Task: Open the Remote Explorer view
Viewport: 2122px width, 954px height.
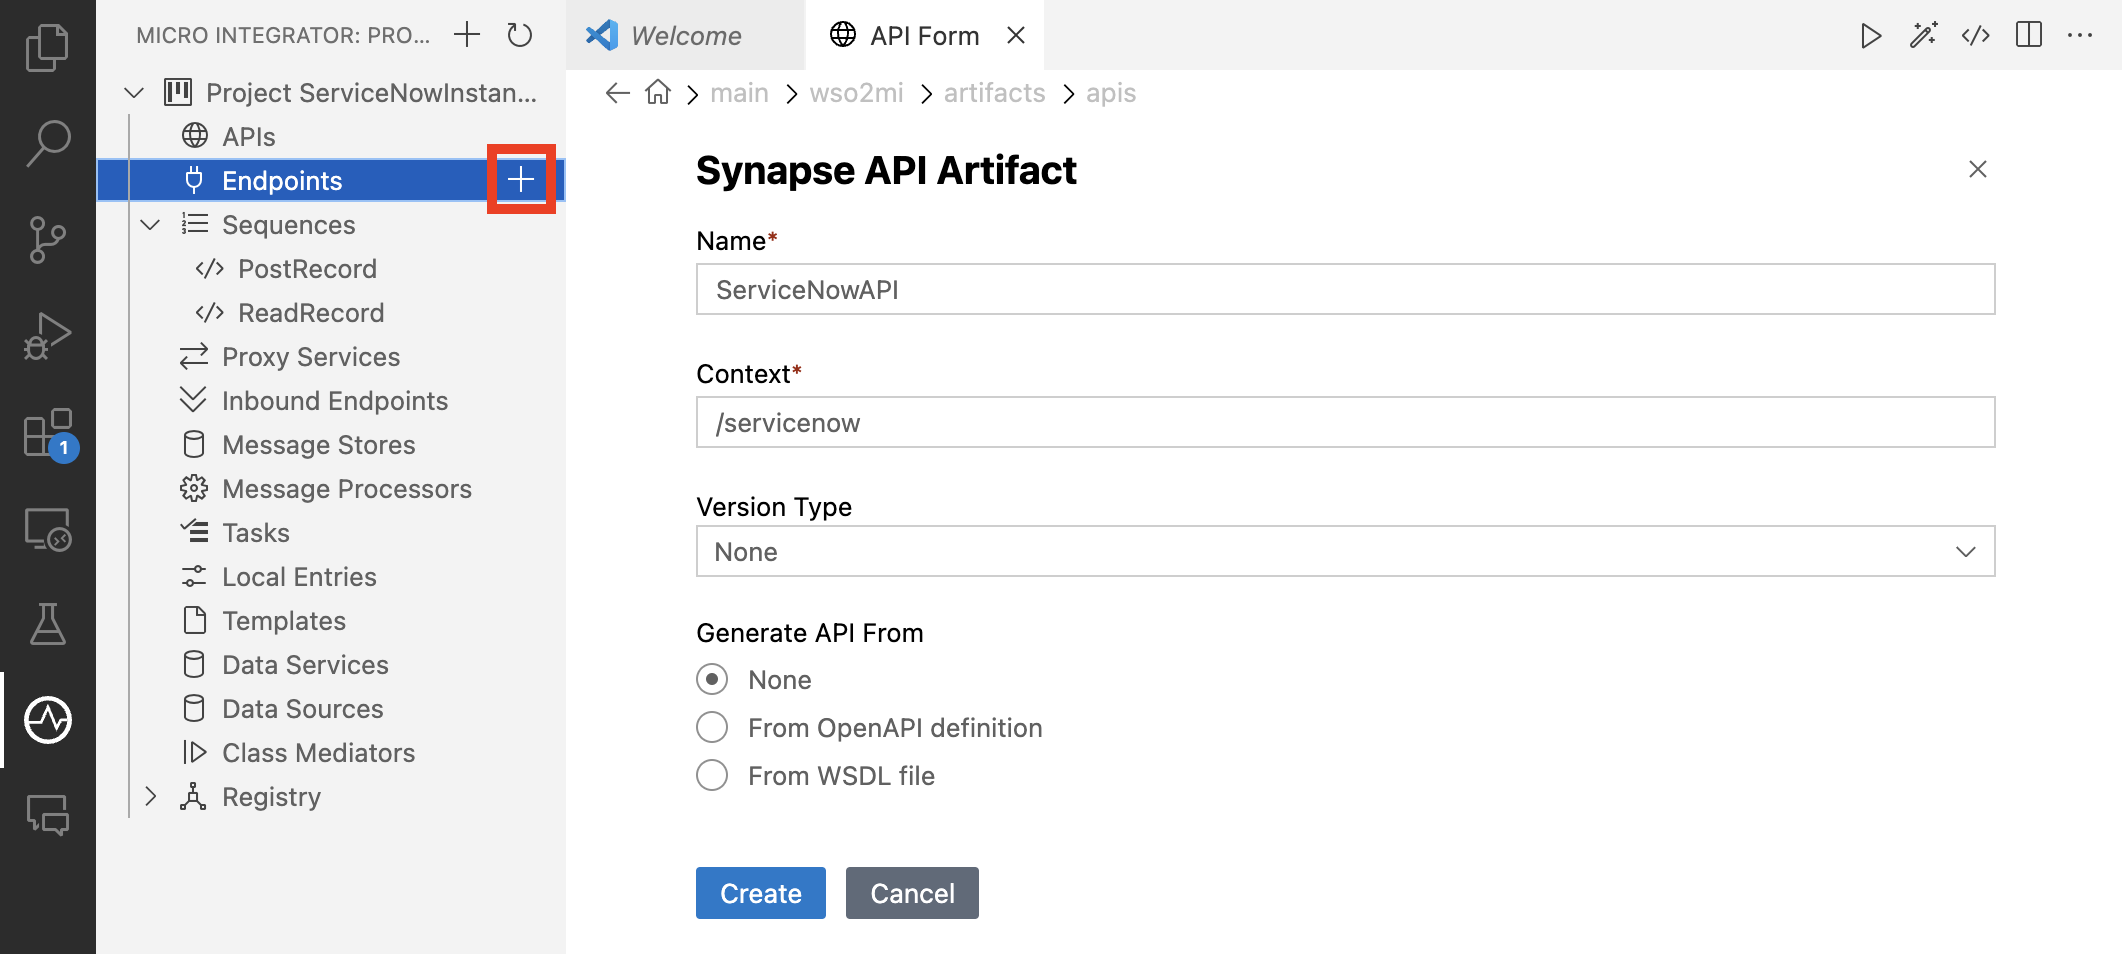Action: pos(47,528)
